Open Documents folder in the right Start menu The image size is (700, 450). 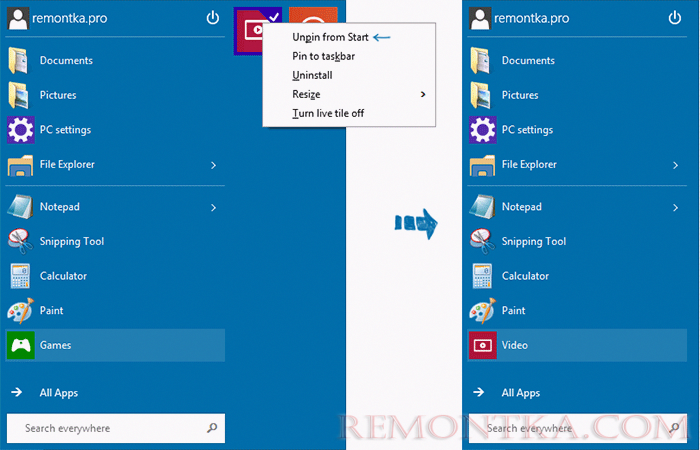[x=528, y=61]
